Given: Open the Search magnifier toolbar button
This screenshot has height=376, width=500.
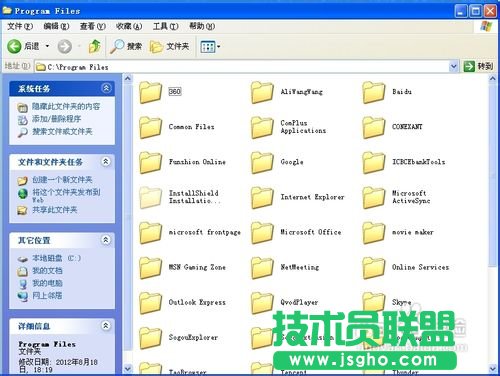Looking at the screenshot, I should click(126, 46).
